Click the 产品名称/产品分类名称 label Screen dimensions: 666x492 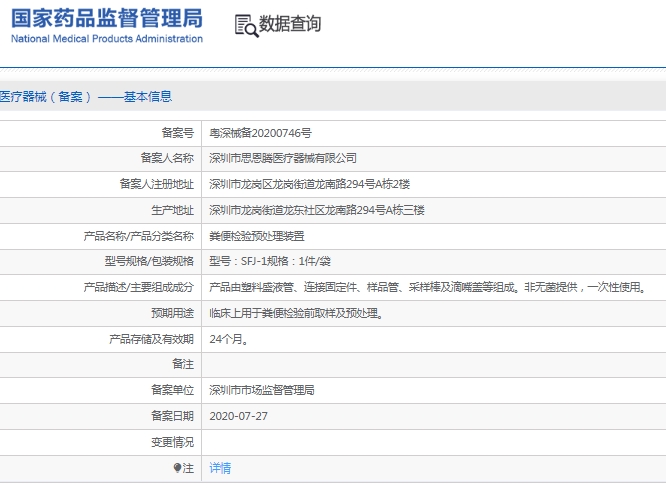tap(138, 236)
